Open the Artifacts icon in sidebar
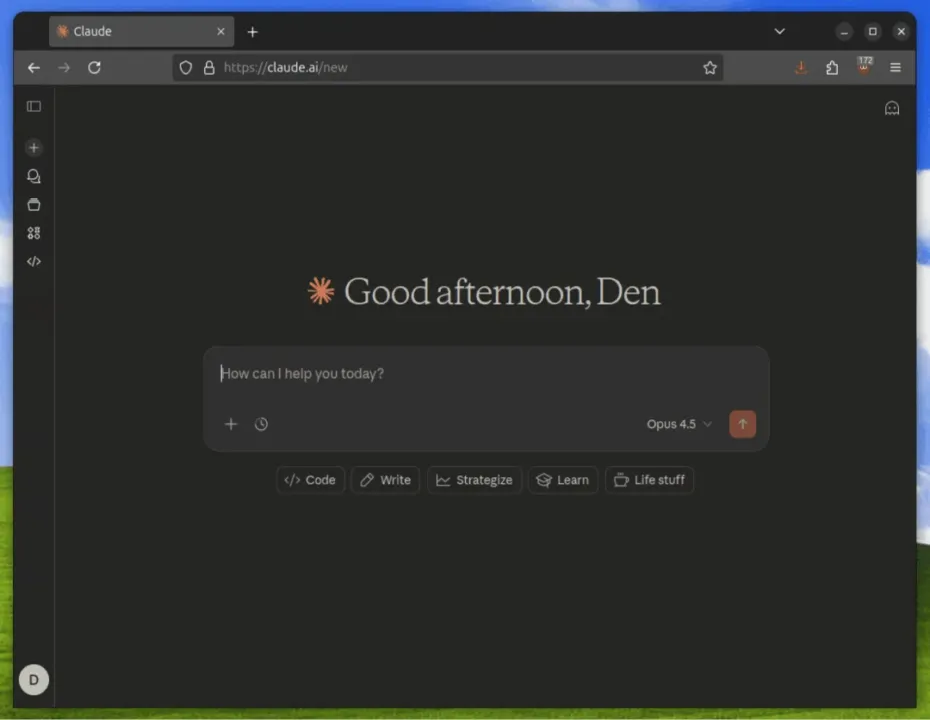Viewport: 930px width, 720px height. click(x=34, y=233)
